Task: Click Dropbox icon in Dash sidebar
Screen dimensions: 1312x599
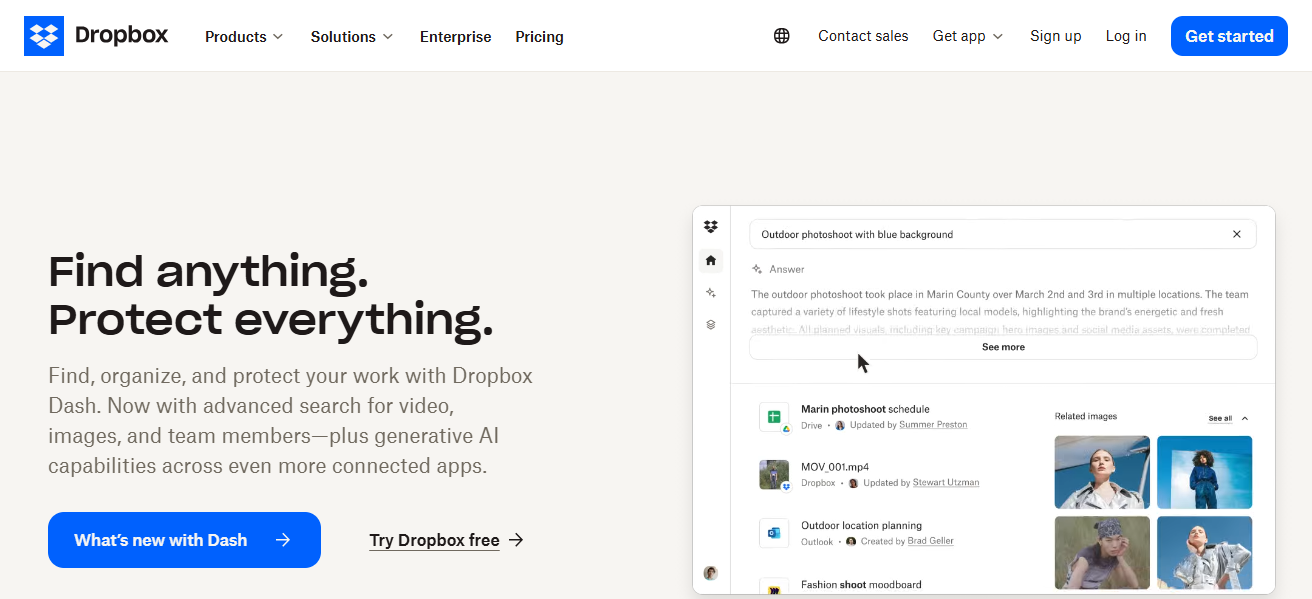Action: pos(711,227)
